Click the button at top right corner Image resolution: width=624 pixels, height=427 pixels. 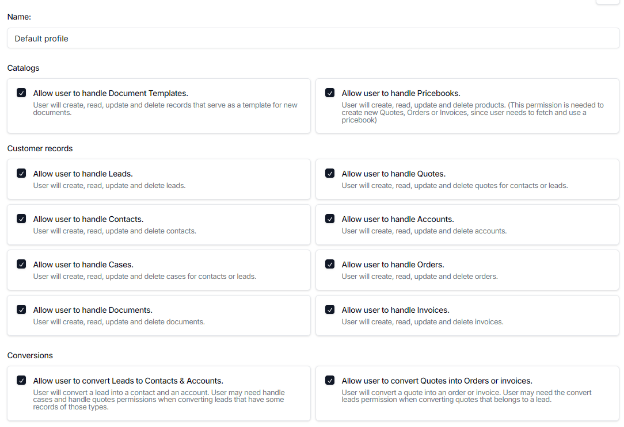click(x=608, y=3)
